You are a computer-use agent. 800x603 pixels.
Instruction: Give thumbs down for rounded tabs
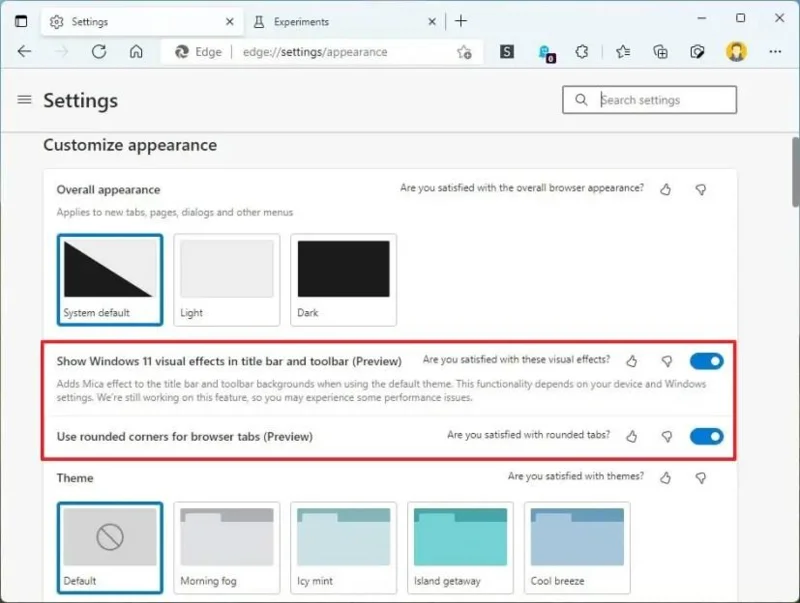click(667, 436)
